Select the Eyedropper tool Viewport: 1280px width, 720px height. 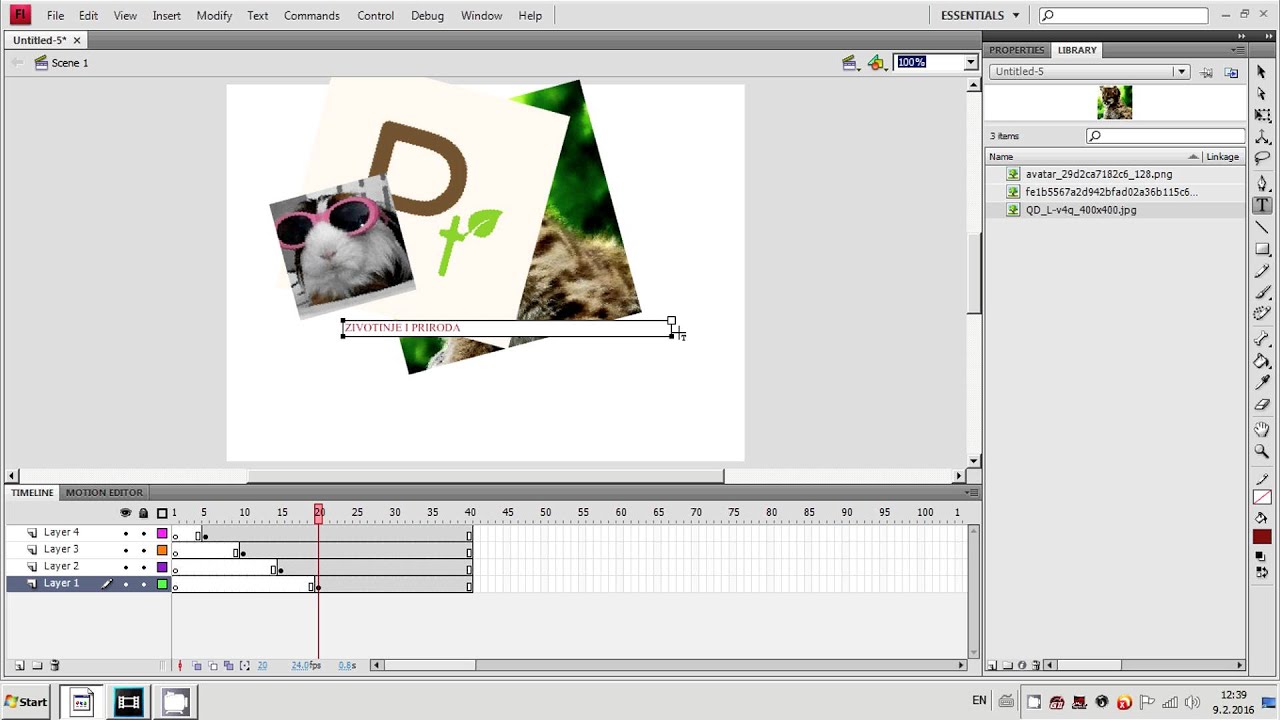(x=1262, y=383)
